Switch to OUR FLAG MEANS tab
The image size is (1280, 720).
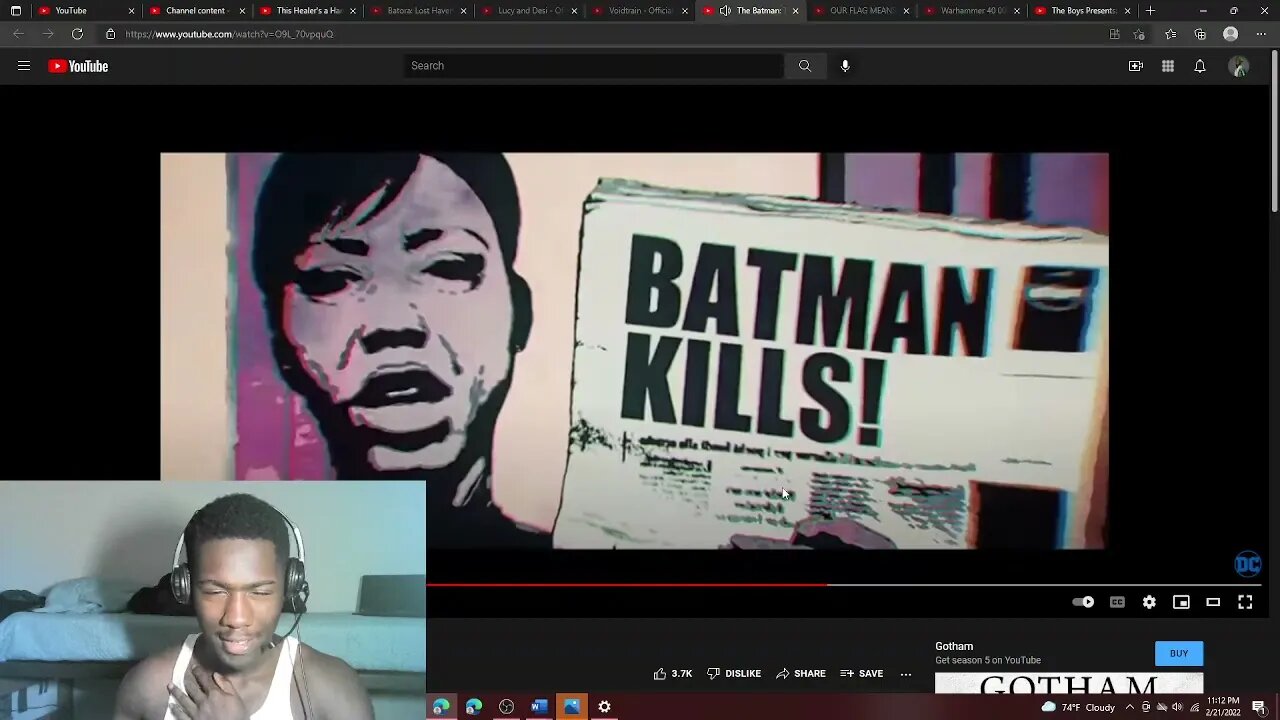pyautogui.click(x=859, y=11)
